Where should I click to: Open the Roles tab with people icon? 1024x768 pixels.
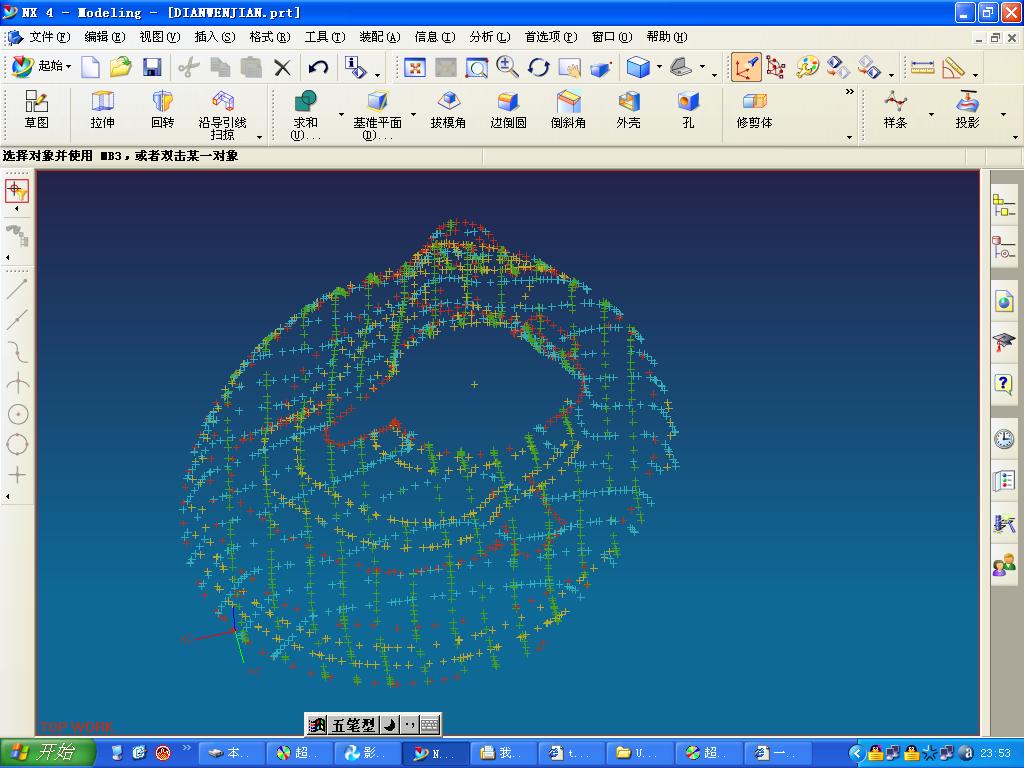pos(1004,566)
